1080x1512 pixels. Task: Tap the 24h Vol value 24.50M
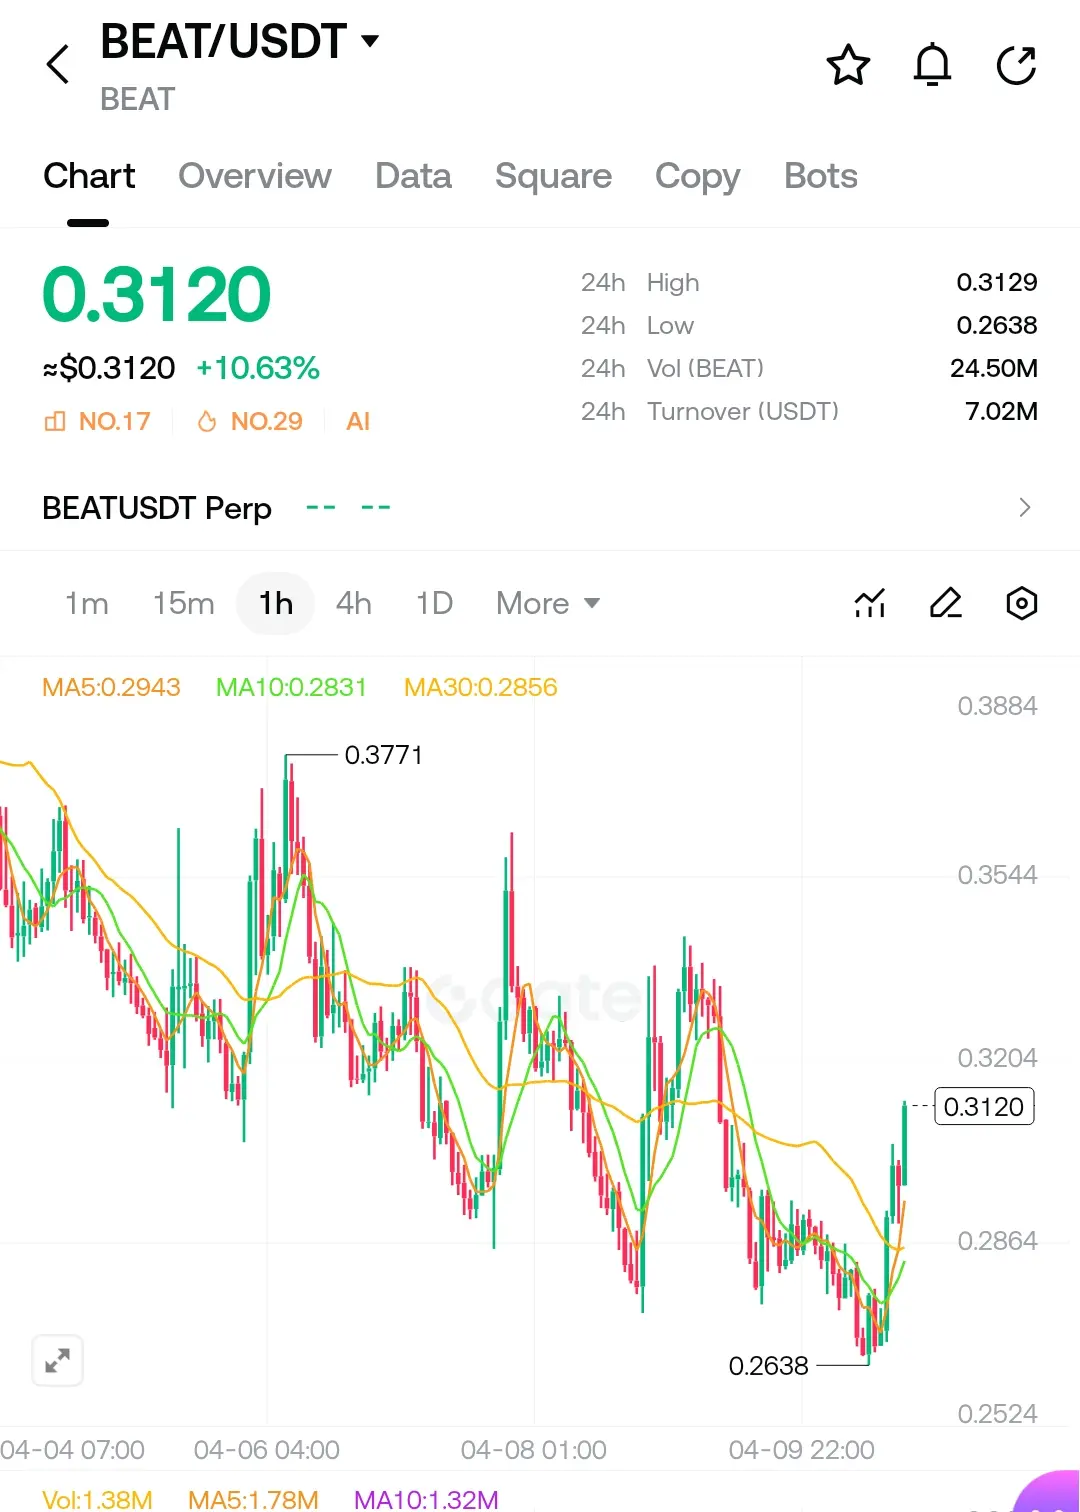pyautogui.click(x=994, y=368)
